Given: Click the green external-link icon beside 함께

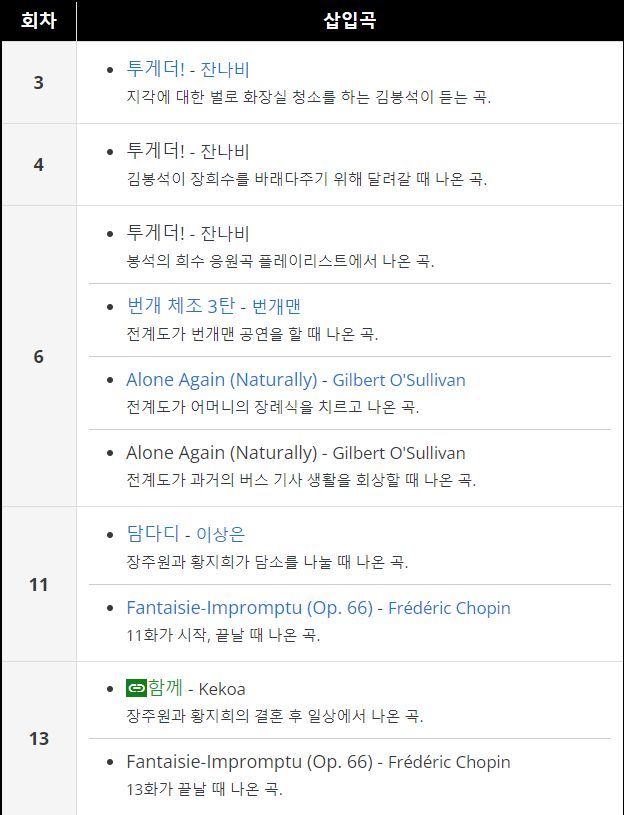Looking at the screenshot, I should pyautogui.click(x=136, y=688).
